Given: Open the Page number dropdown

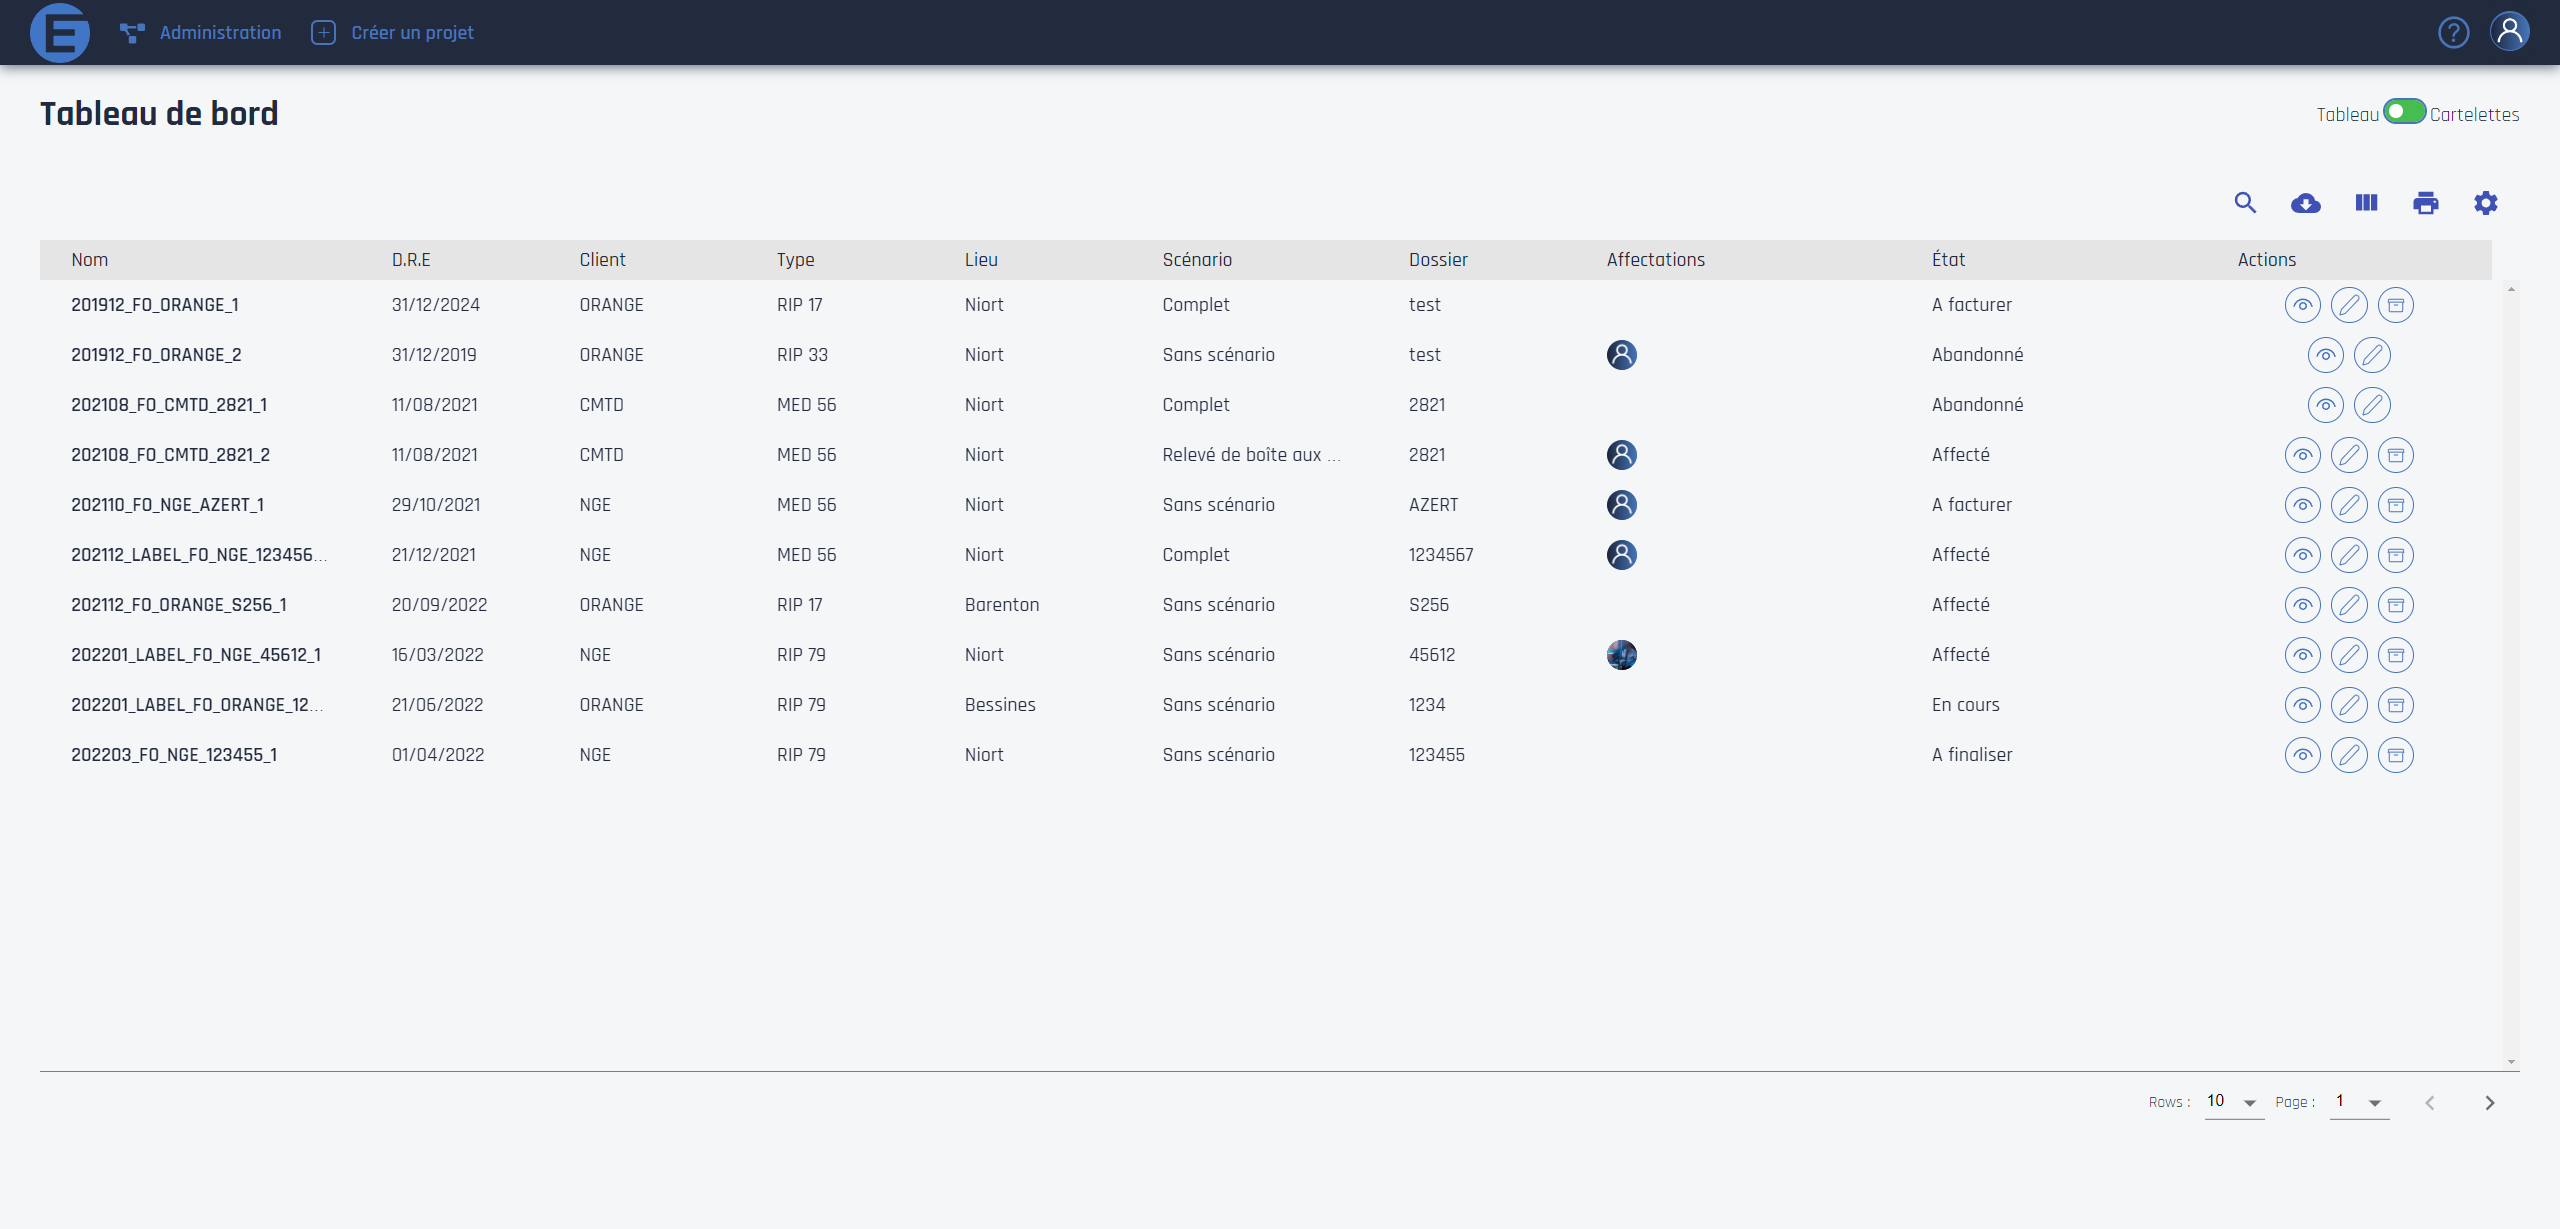Looking at the screenshot, I should 2359,1102.
